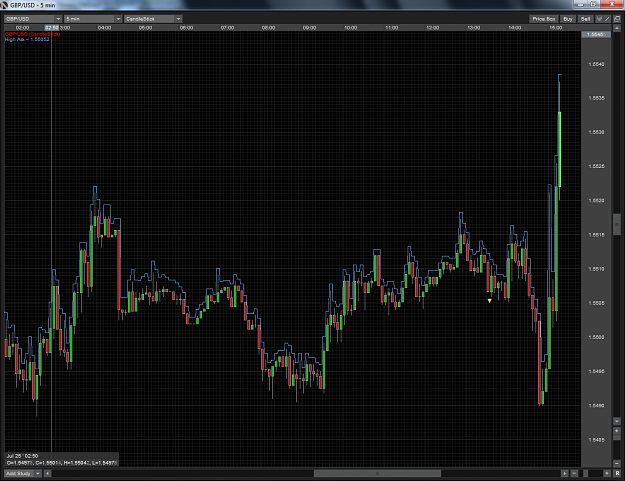Click the highlighted 02:50 time marker
This screenshot has height=481, width=625.
point(52,28)
